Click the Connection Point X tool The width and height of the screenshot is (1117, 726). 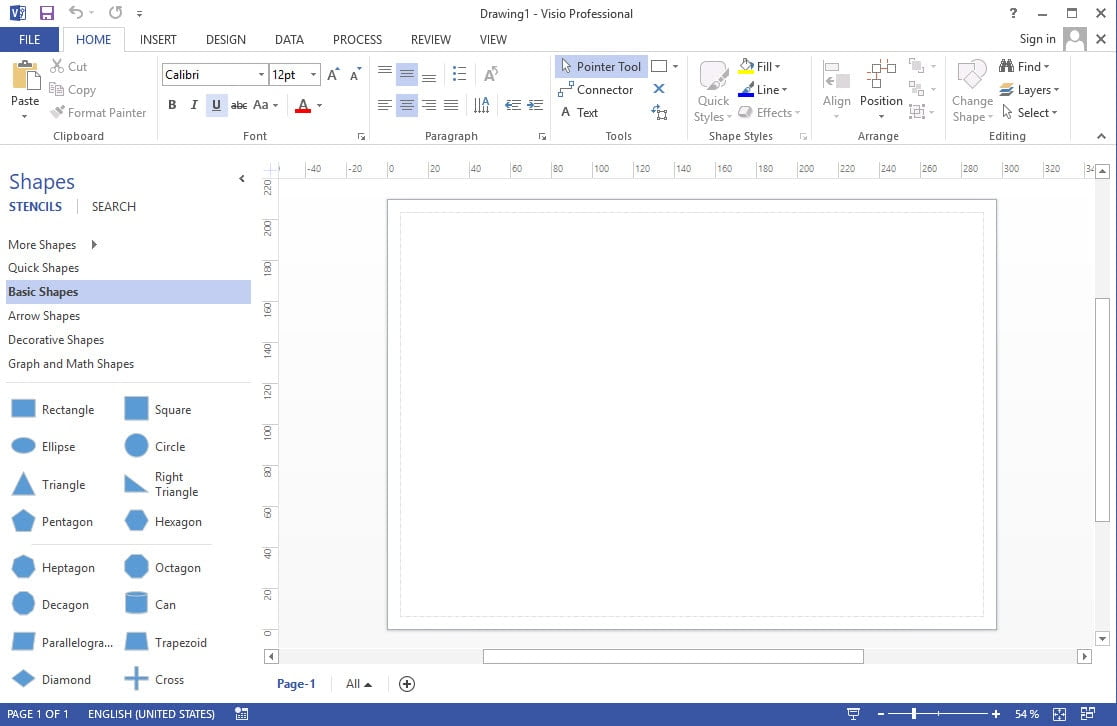click(x=659, y=89)
